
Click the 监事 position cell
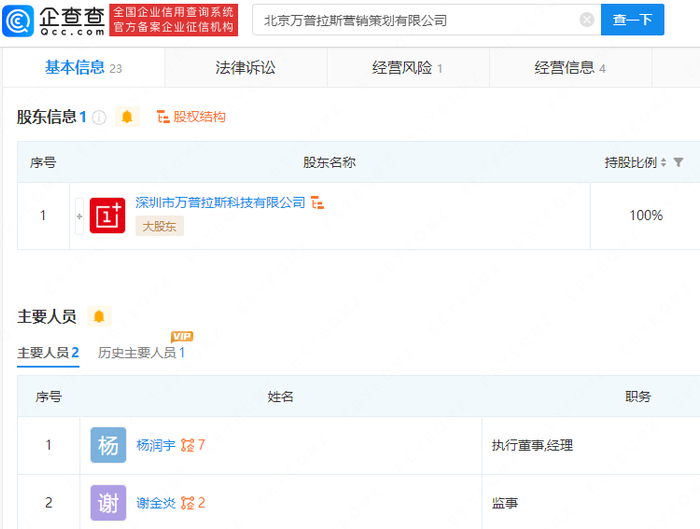tap(591, 503)
